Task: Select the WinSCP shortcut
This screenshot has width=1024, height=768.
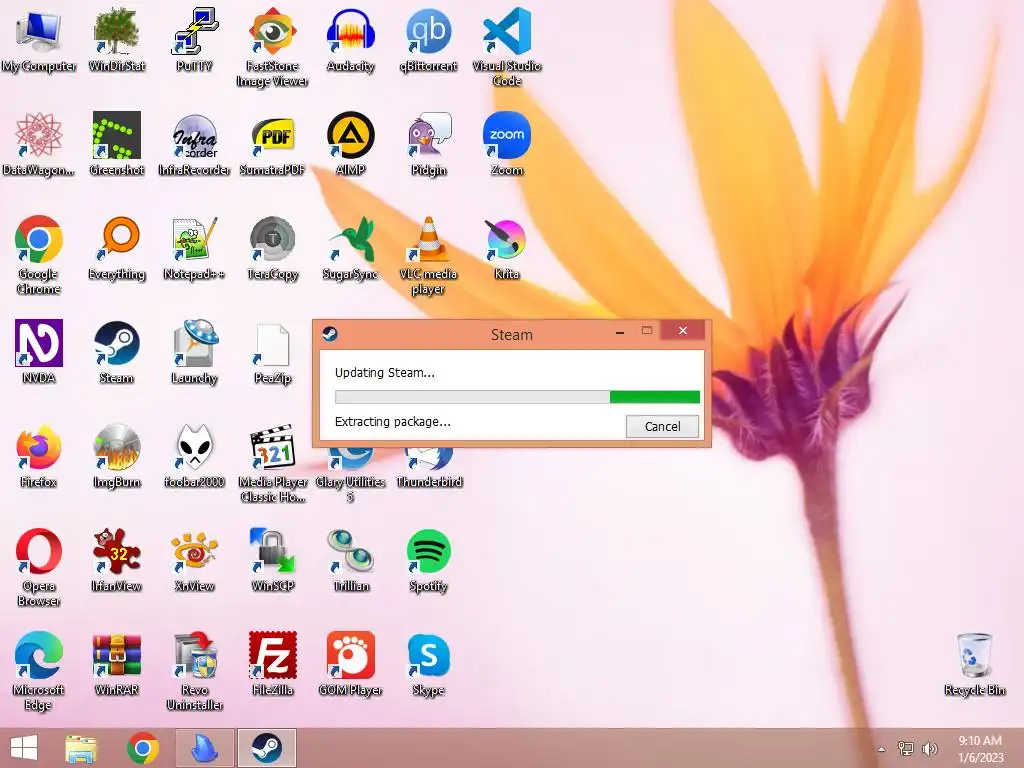Action: (272, 560)
